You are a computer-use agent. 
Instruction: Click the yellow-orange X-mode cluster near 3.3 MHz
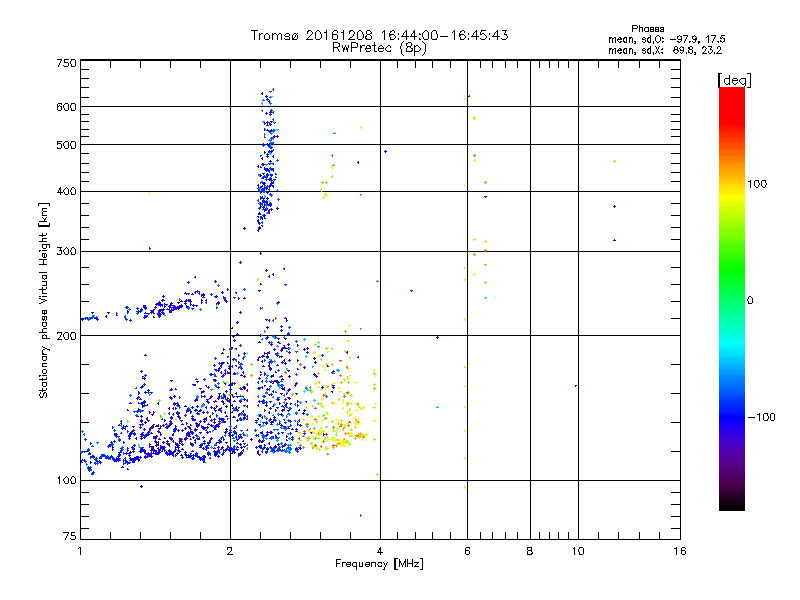334,395
